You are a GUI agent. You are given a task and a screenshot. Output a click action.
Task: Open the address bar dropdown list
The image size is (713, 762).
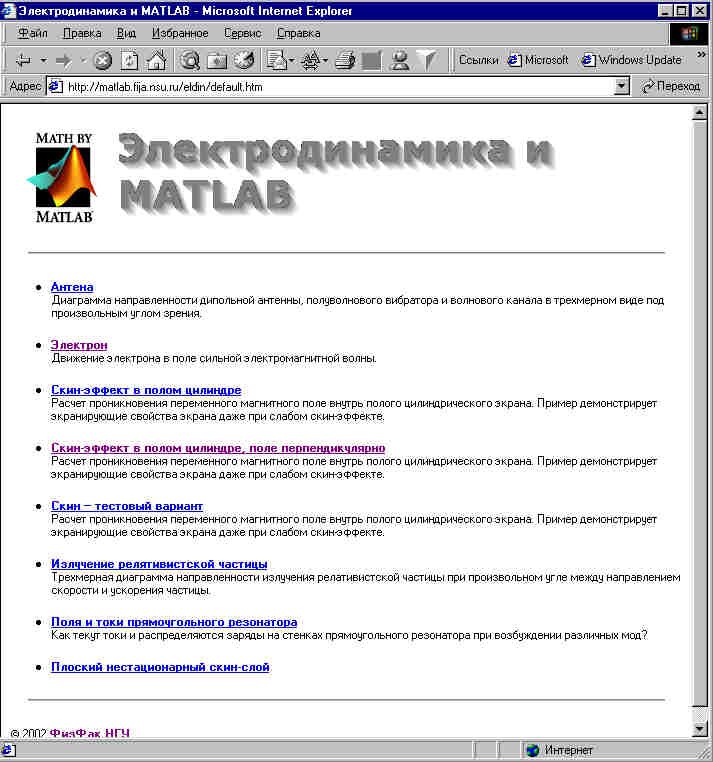tap(621, 87)
